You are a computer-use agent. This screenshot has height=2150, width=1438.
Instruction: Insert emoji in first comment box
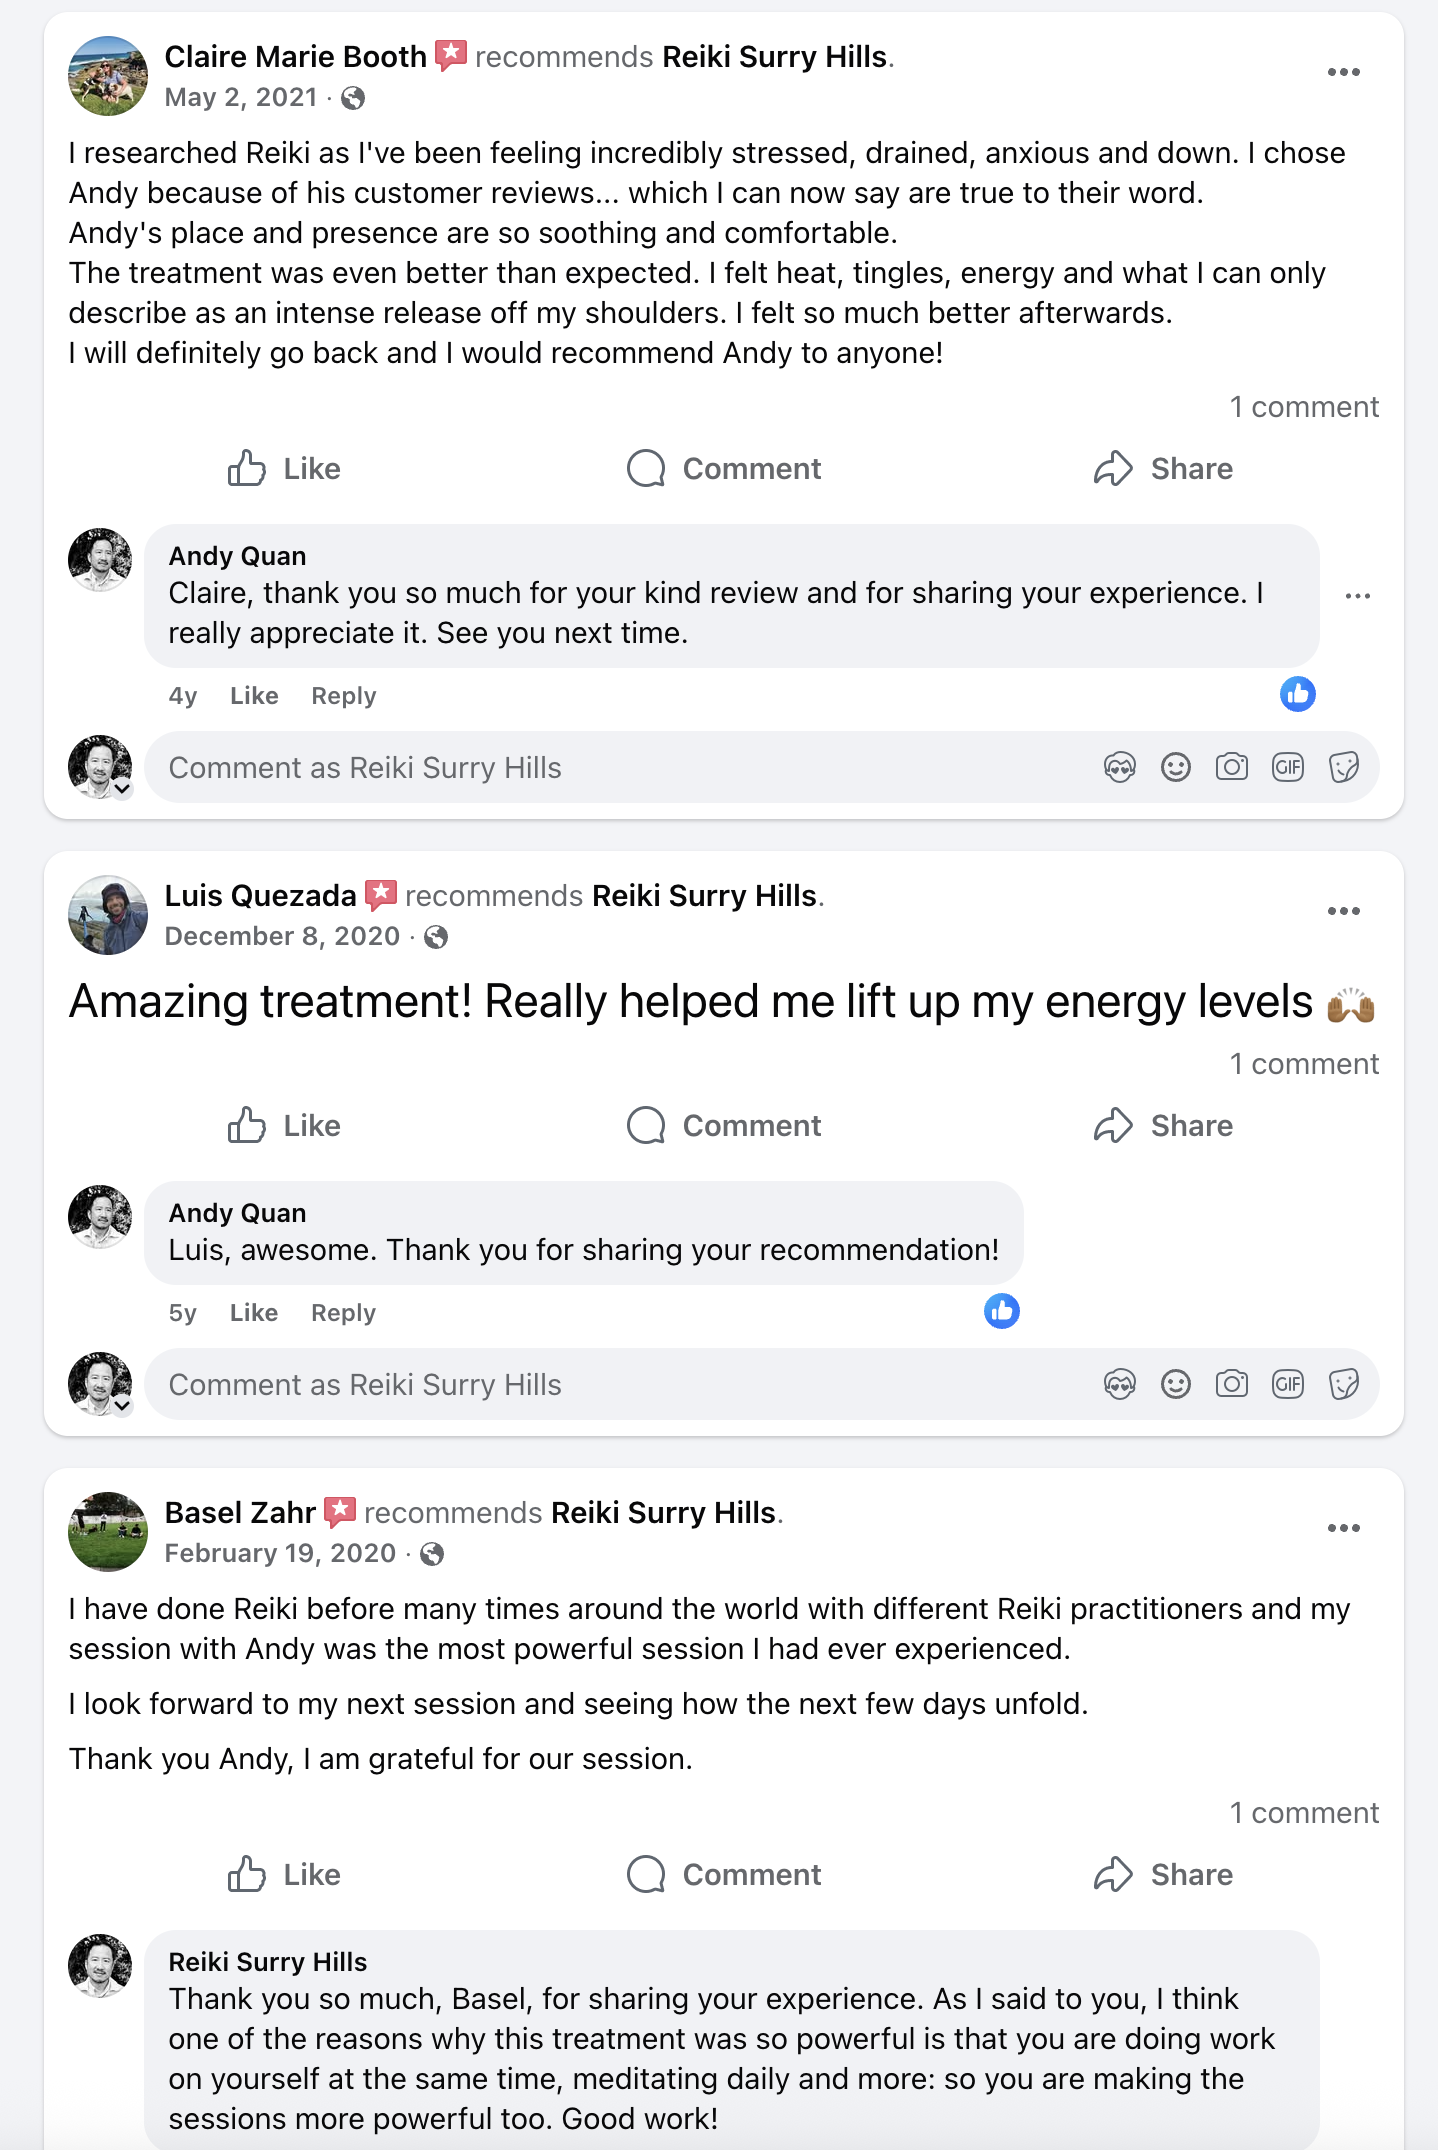(1175, 767)
